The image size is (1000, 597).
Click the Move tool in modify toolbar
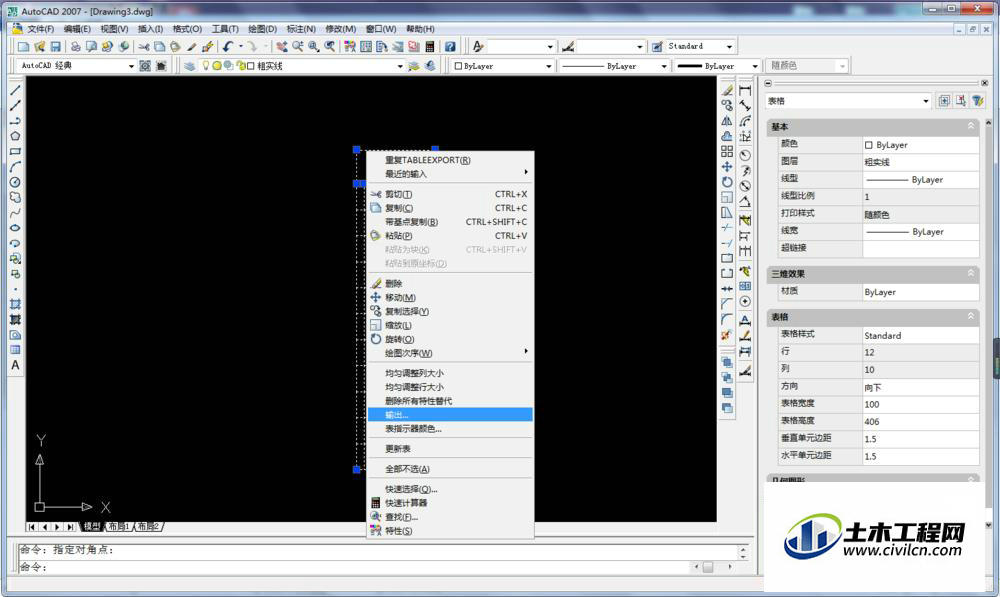[x=727, y=166]
